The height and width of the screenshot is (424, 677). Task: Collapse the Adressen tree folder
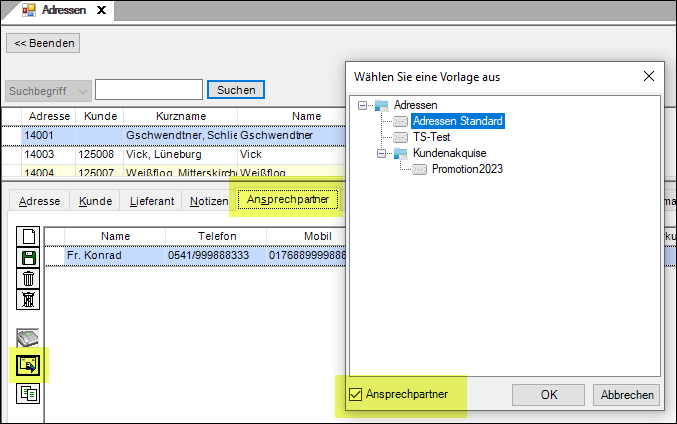pos(363,105)
